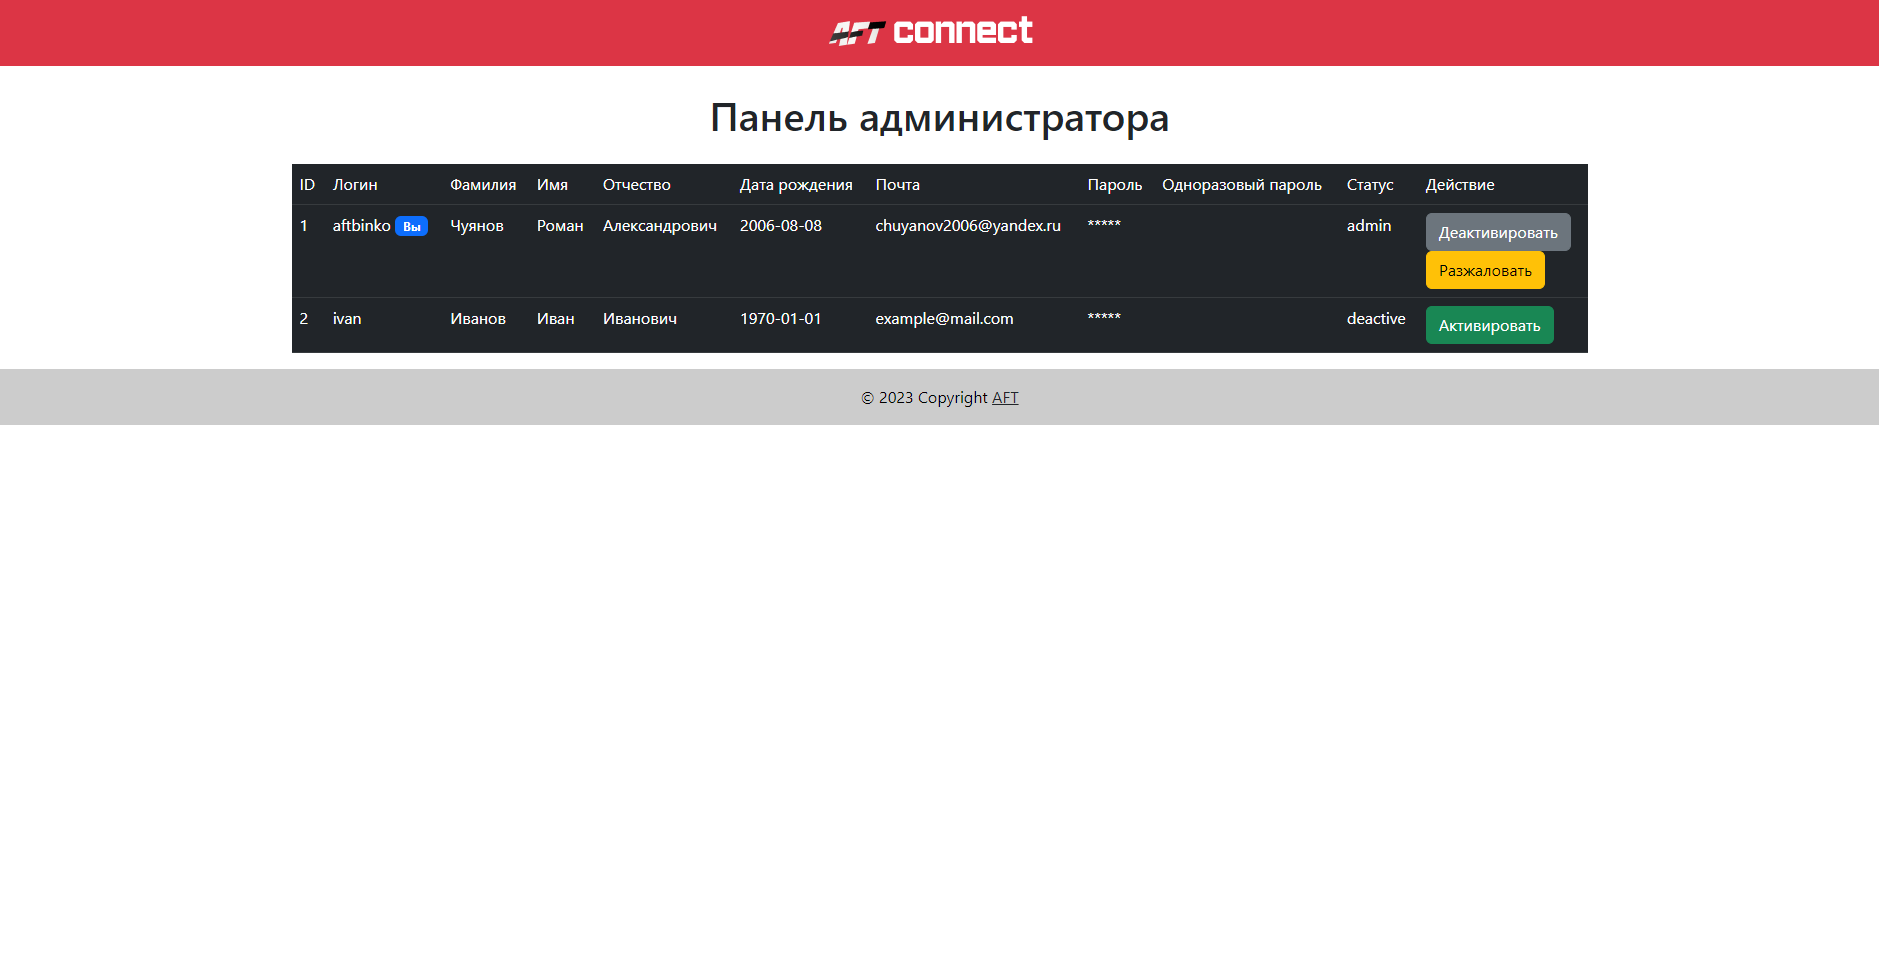
Task: Click the "© 2023 Copyright" footer text
Action: pos(924,397)
